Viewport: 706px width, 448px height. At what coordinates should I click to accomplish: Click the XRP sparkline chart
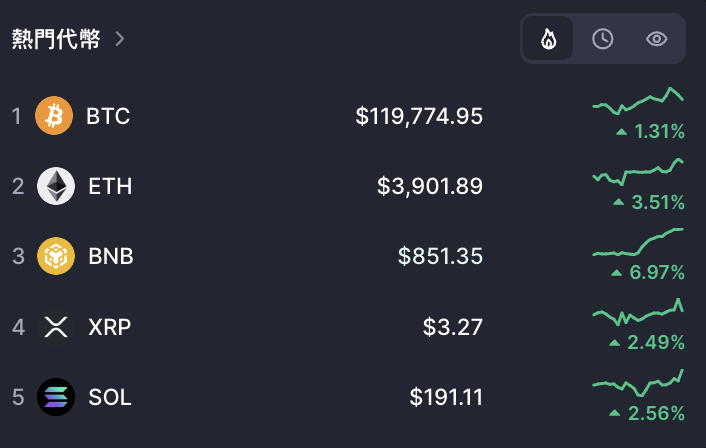coord(638,312)
